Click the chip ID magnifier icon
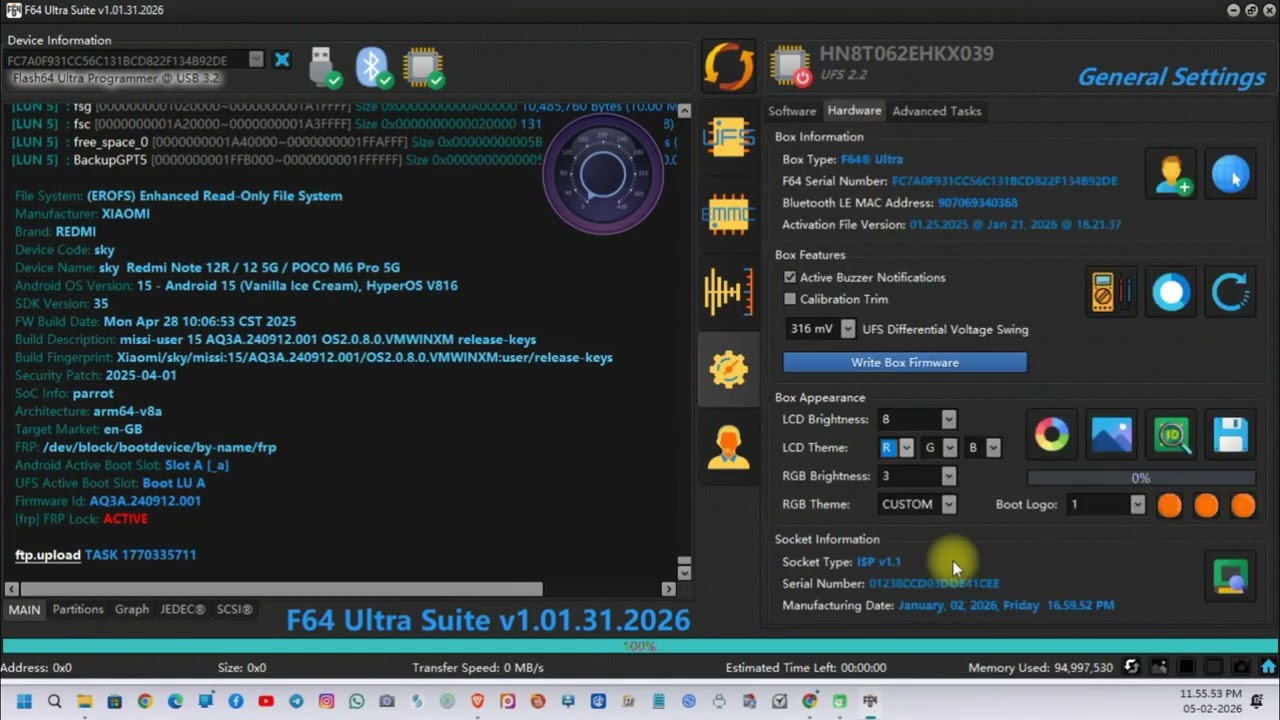 click(x=1172, y=434)
